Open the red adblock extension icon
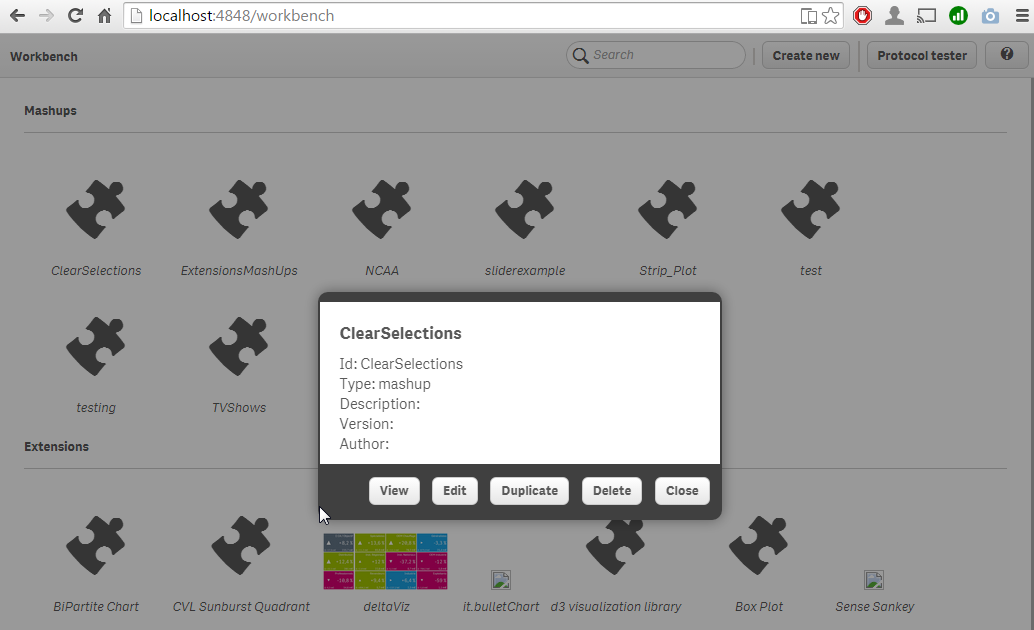Viewport: 1034px width, 630px height. [x=863, y=15]
